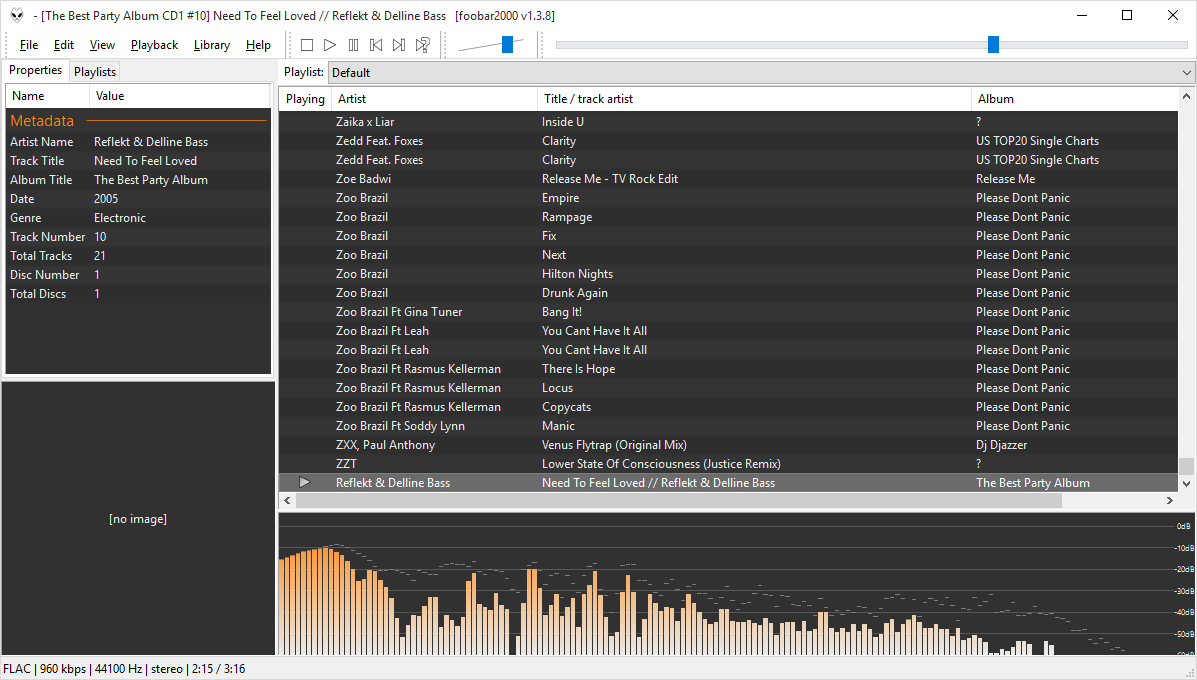Click the Total Tracks value 21
Viewport: 1197px width, 680px height.
click(x=100, y=256)
